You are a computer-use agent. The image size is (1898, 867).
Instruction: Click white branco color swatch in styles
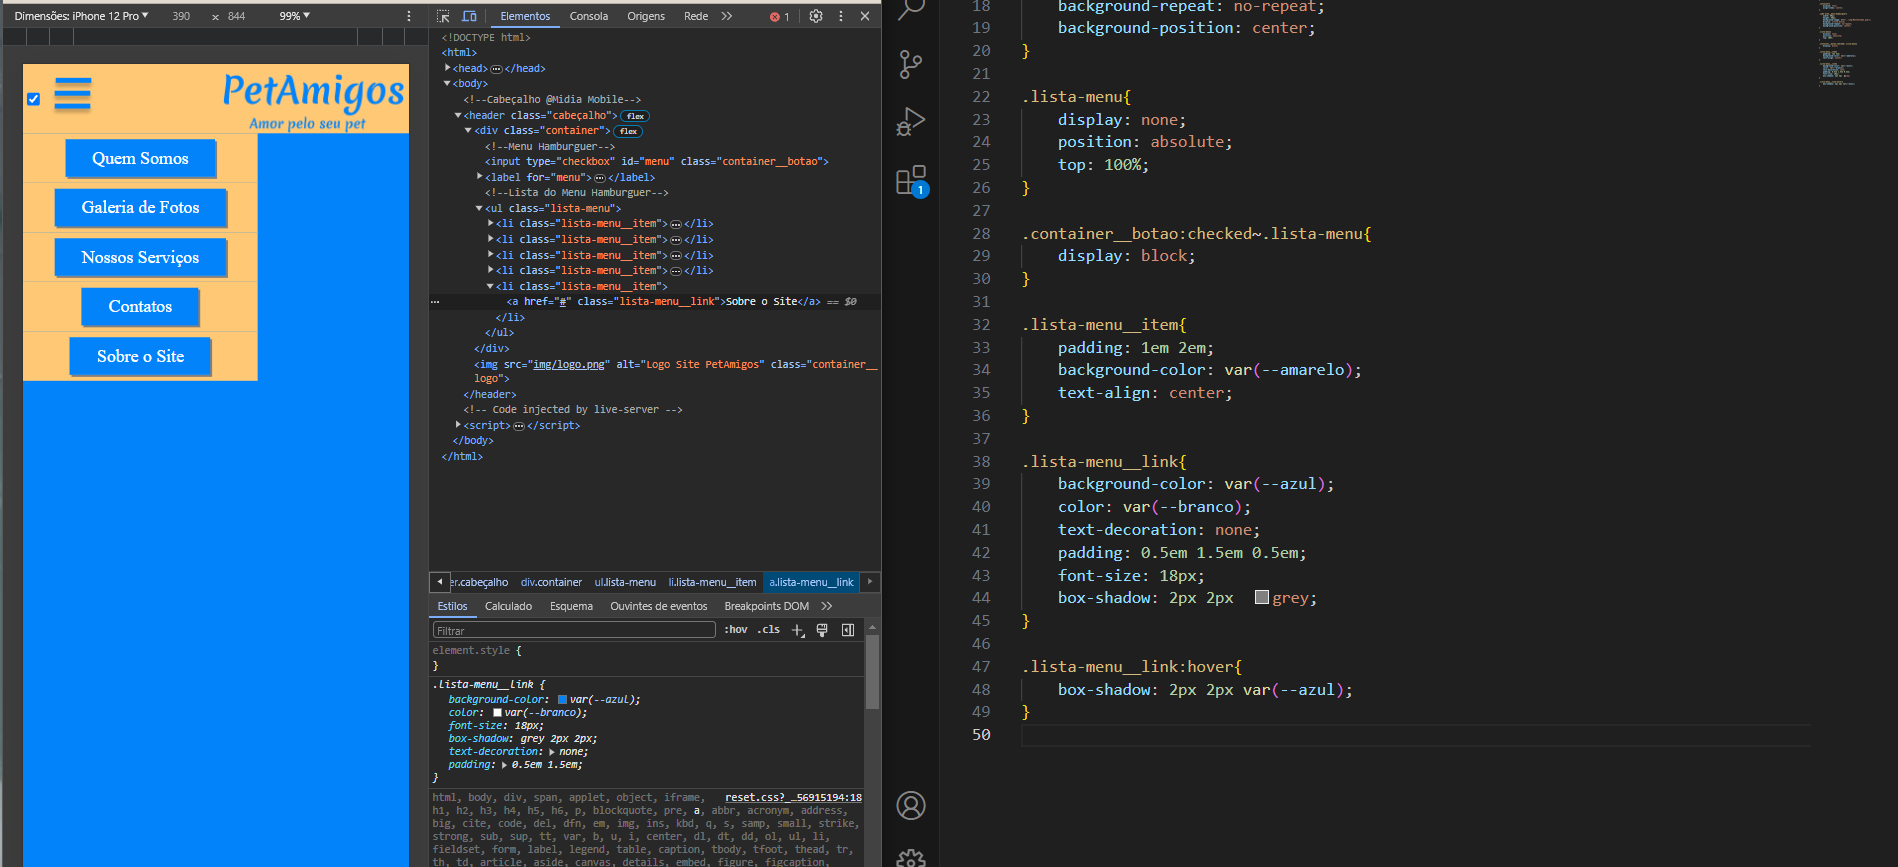tap(497, 713)
